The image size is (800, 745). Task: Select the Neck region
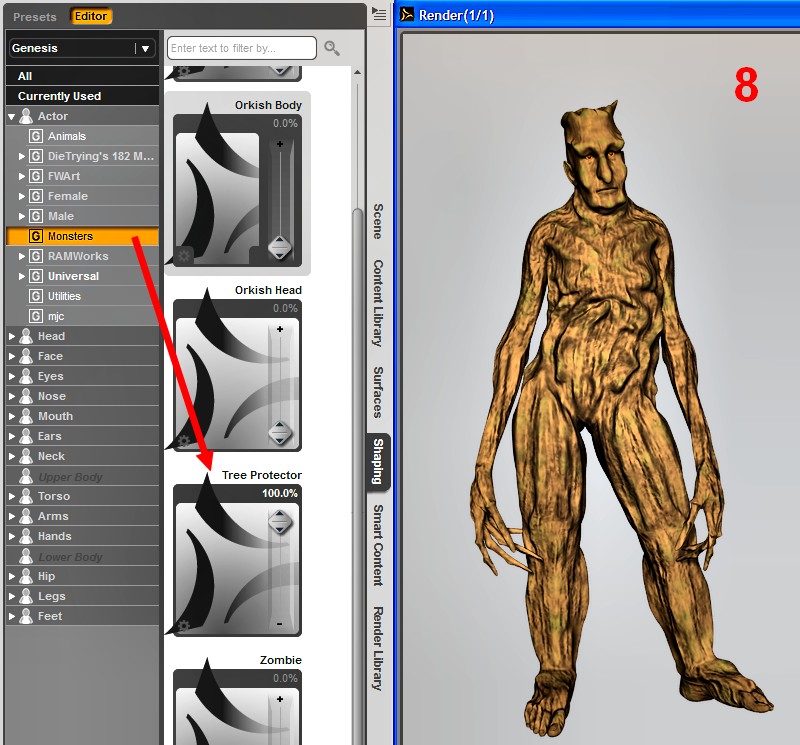[x=82, y=456]
